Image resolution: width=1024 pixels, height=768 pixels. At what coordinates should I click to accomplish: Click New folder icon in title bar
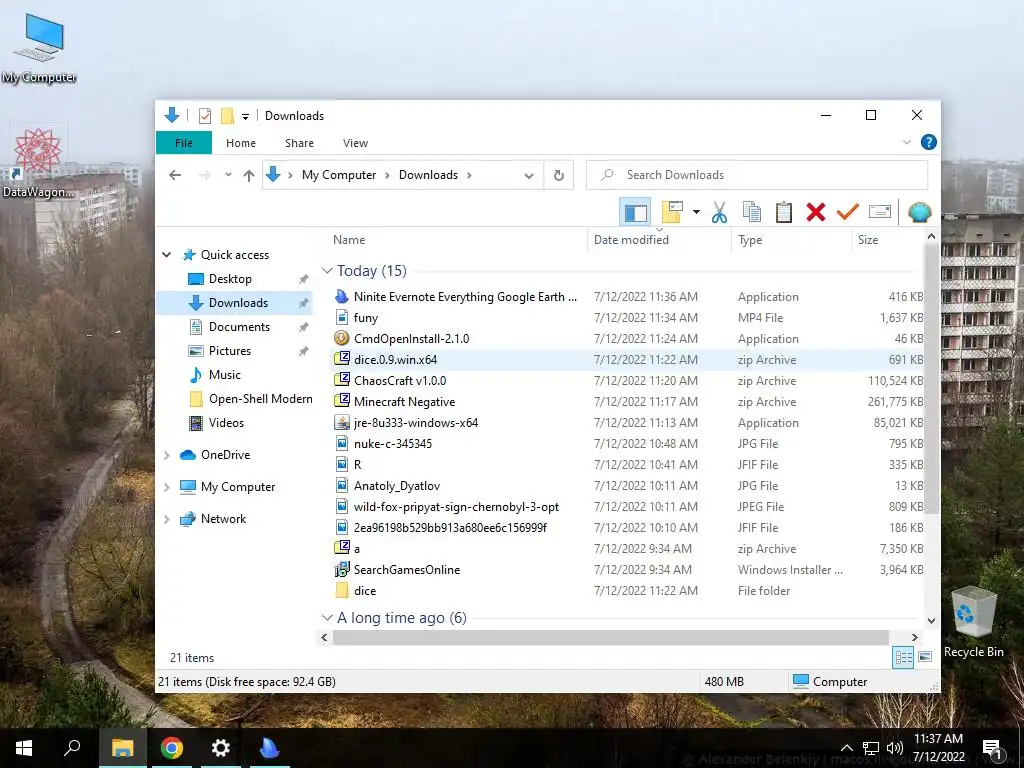(227, 116)
